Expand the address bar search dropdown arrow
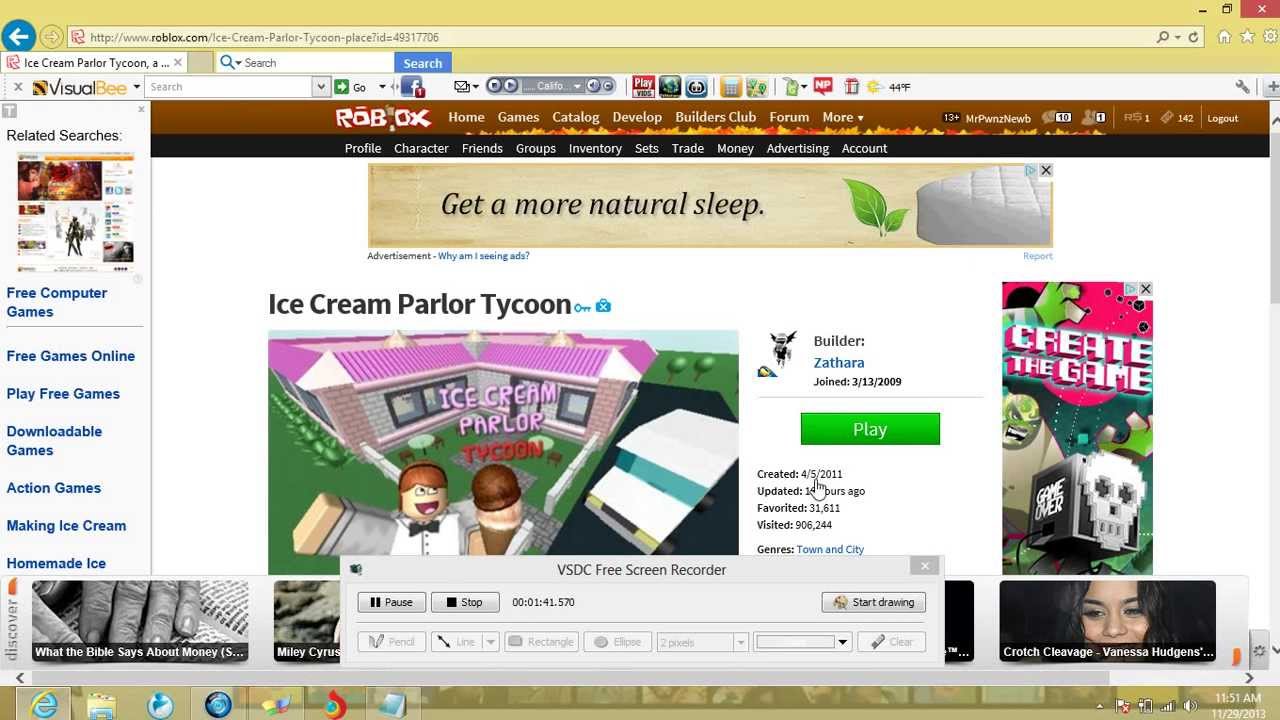This screenshot has height=720, width=1280. click(1178, 37)
